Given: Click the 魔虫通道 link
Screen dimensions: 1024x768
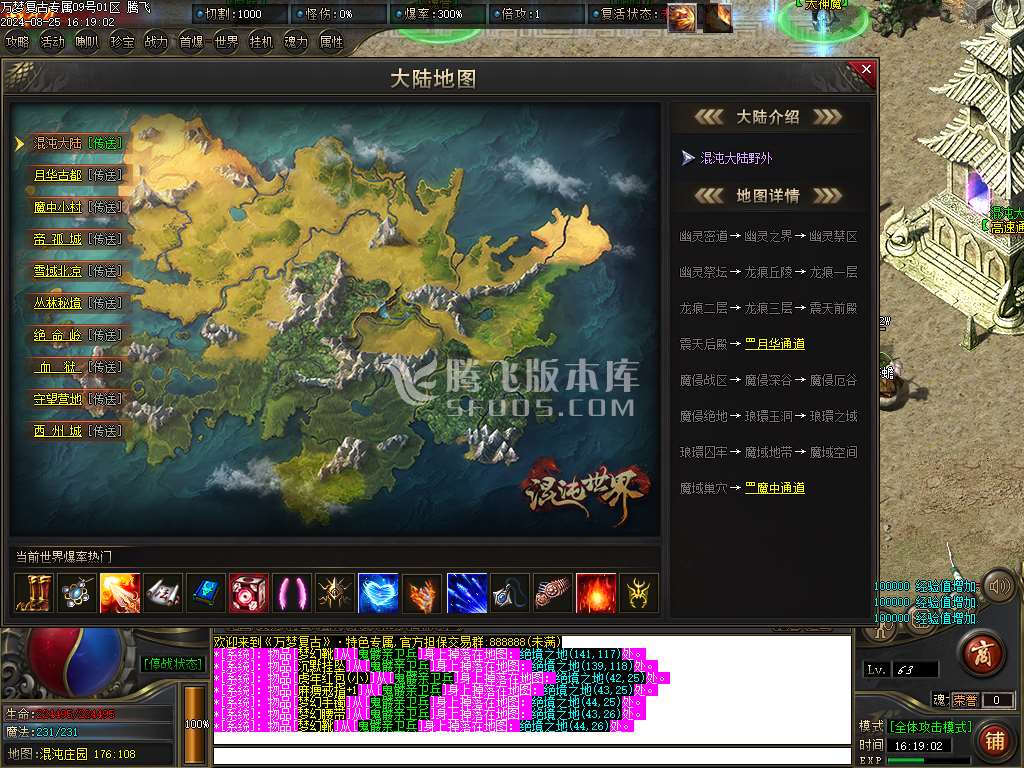Looking at the screenshot, I should [x=775, y=488].
